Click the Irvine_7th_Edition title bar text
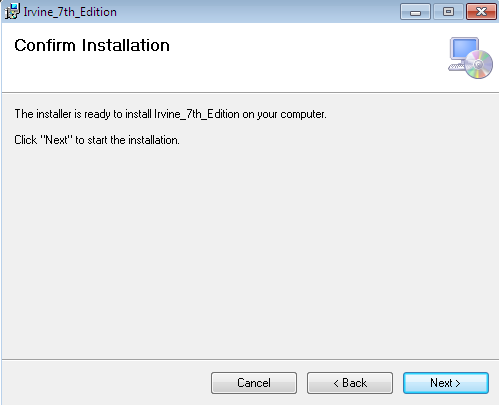Viewport: 499px width, 405px height. (70, 12)
